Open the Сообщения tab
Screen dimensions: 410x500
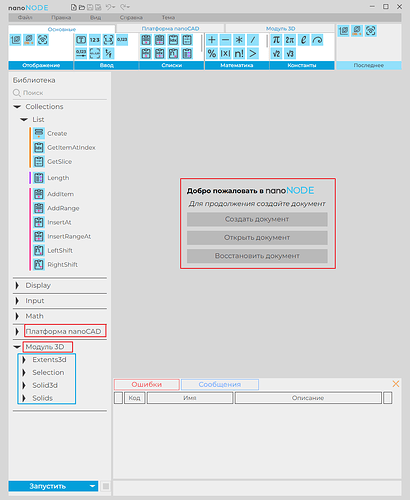pos(220,384)
